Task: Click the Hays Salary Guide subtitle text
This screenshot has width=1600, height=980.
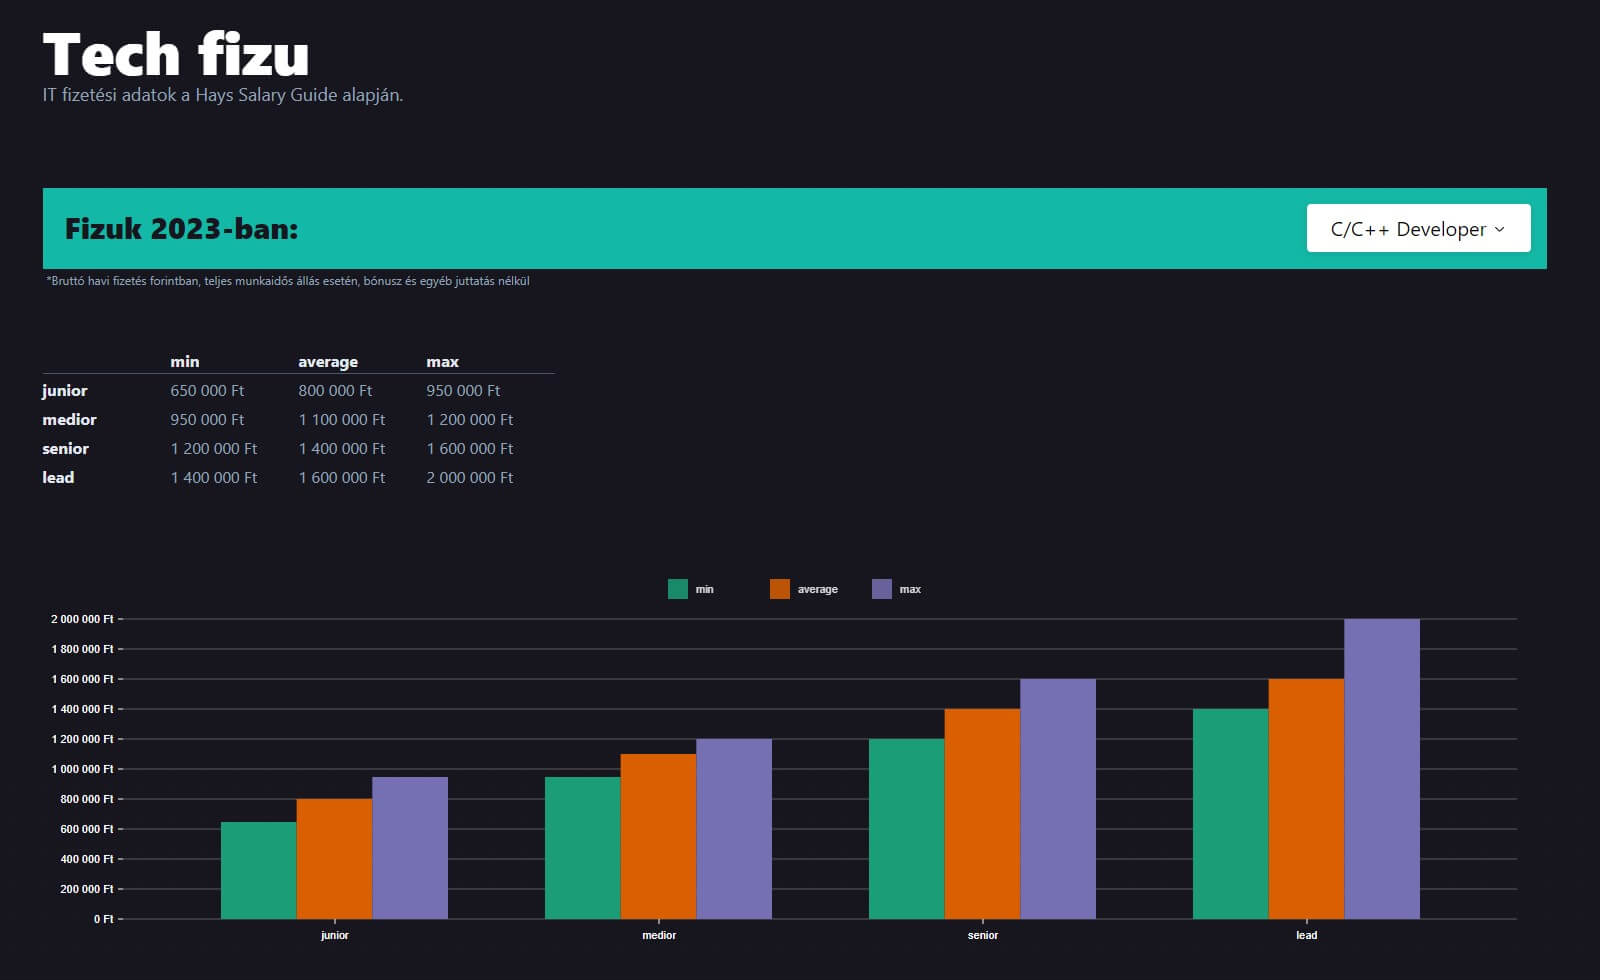Action: 222,96
